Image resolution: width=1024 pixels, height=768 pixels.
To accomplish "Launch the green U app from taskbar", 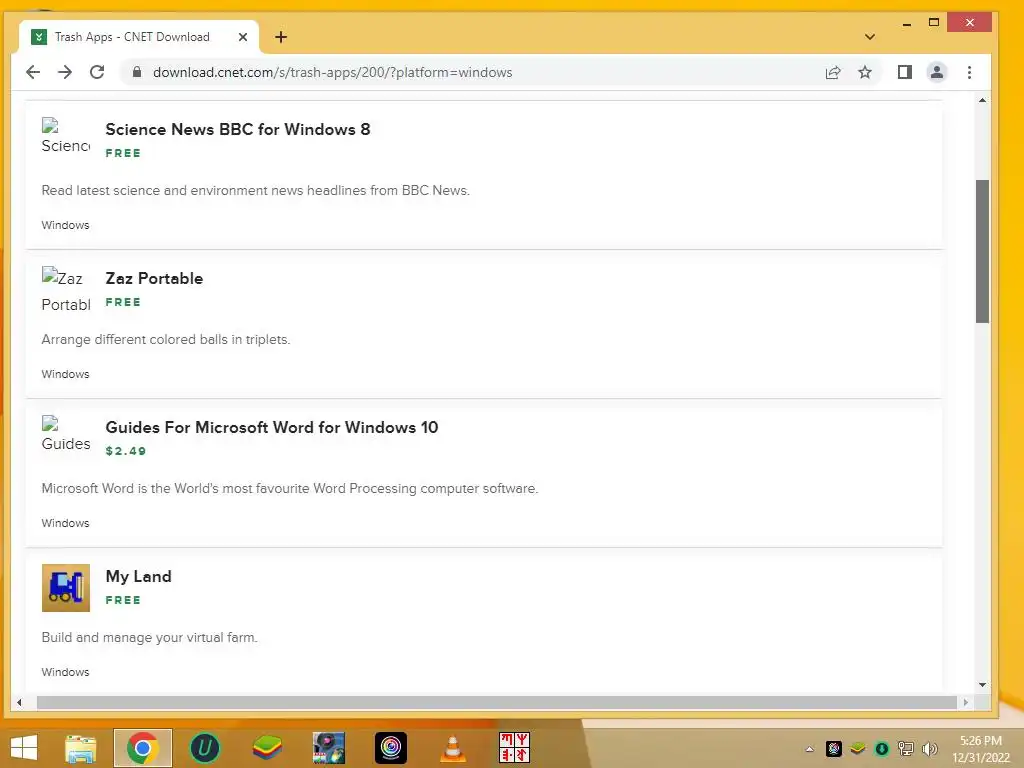I will click(204, 748).
